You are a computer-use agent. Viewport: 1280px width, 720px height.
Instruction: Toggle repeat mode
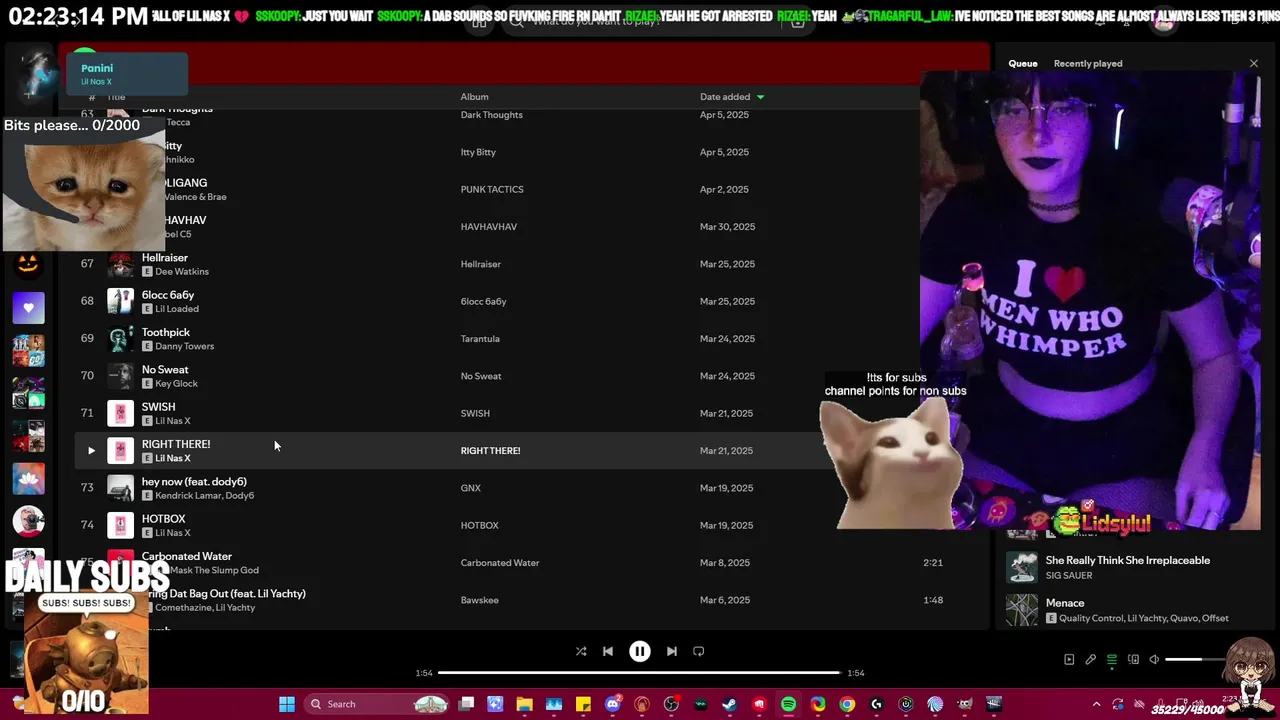coord(699,651)
